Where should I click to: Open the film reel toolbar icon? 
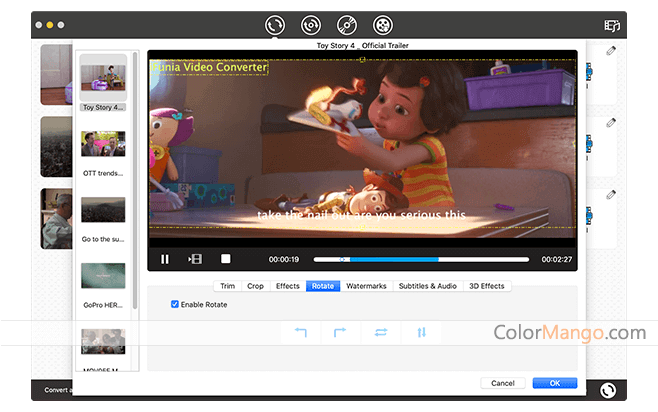383,25
